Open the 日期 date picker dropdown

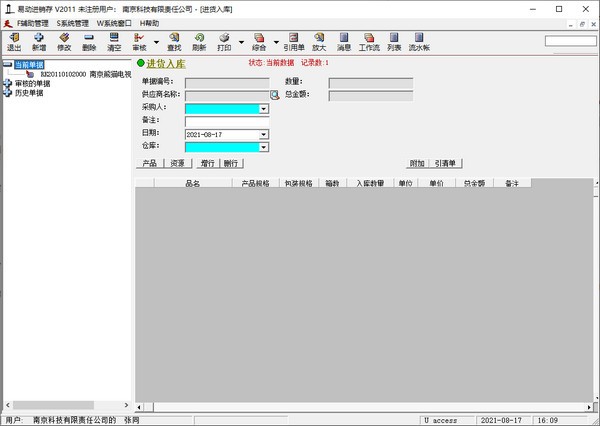(x=264, y=133)
